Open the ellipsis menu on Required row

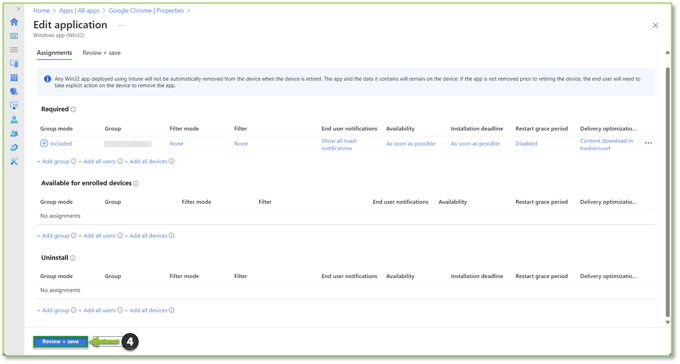click(x=648, y=143)
